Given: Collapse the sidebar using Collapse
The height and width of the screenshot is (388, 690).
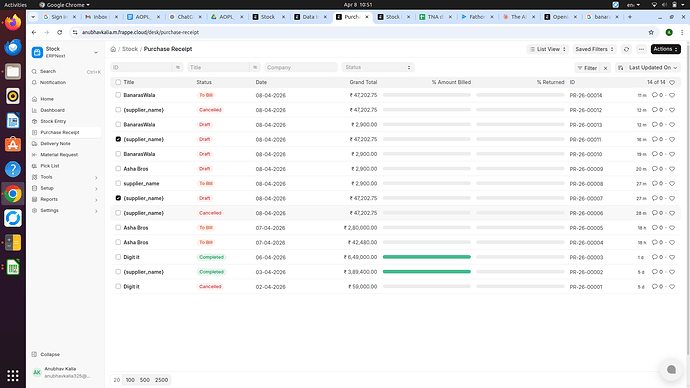Looking at the screenshot, I should click(46, 354).
